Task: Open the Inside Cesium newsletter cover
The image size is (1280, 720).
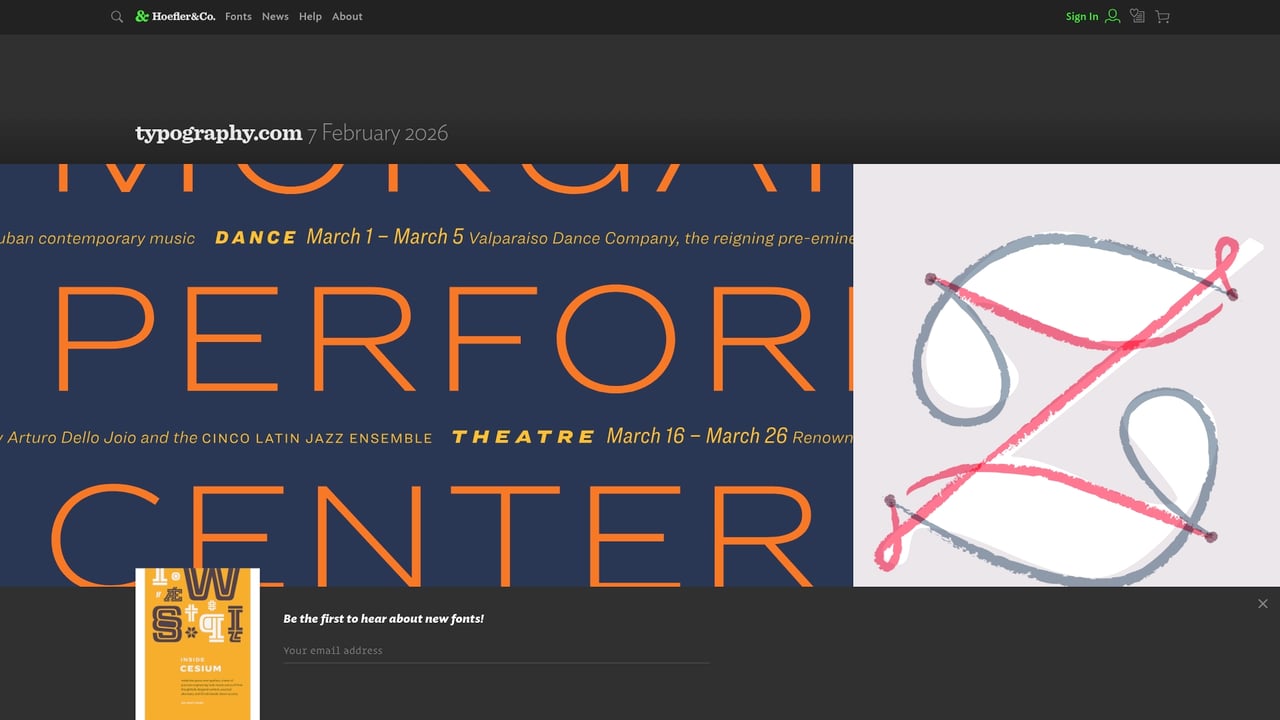Action: pyautogui.click(x=198, y=645)
